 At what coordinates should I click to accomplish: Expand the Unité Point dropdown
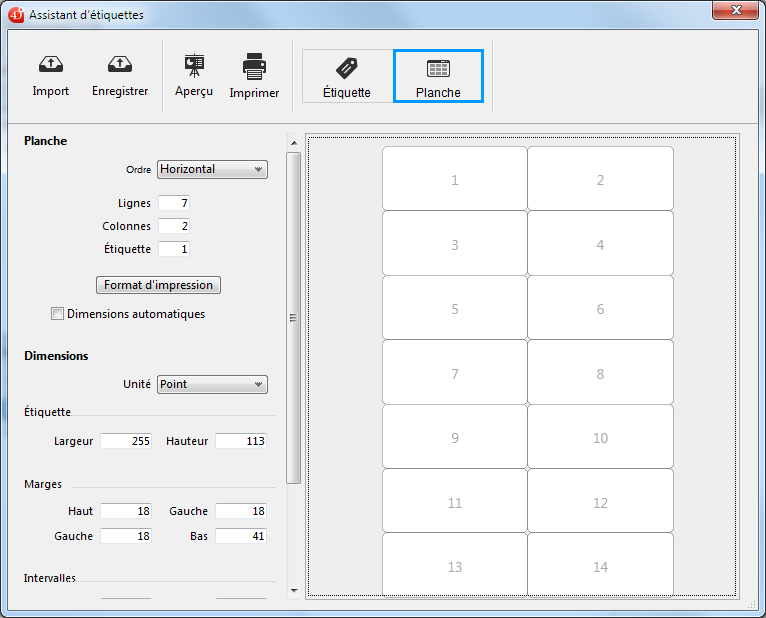pyautogui.click(x=212, y=384)
